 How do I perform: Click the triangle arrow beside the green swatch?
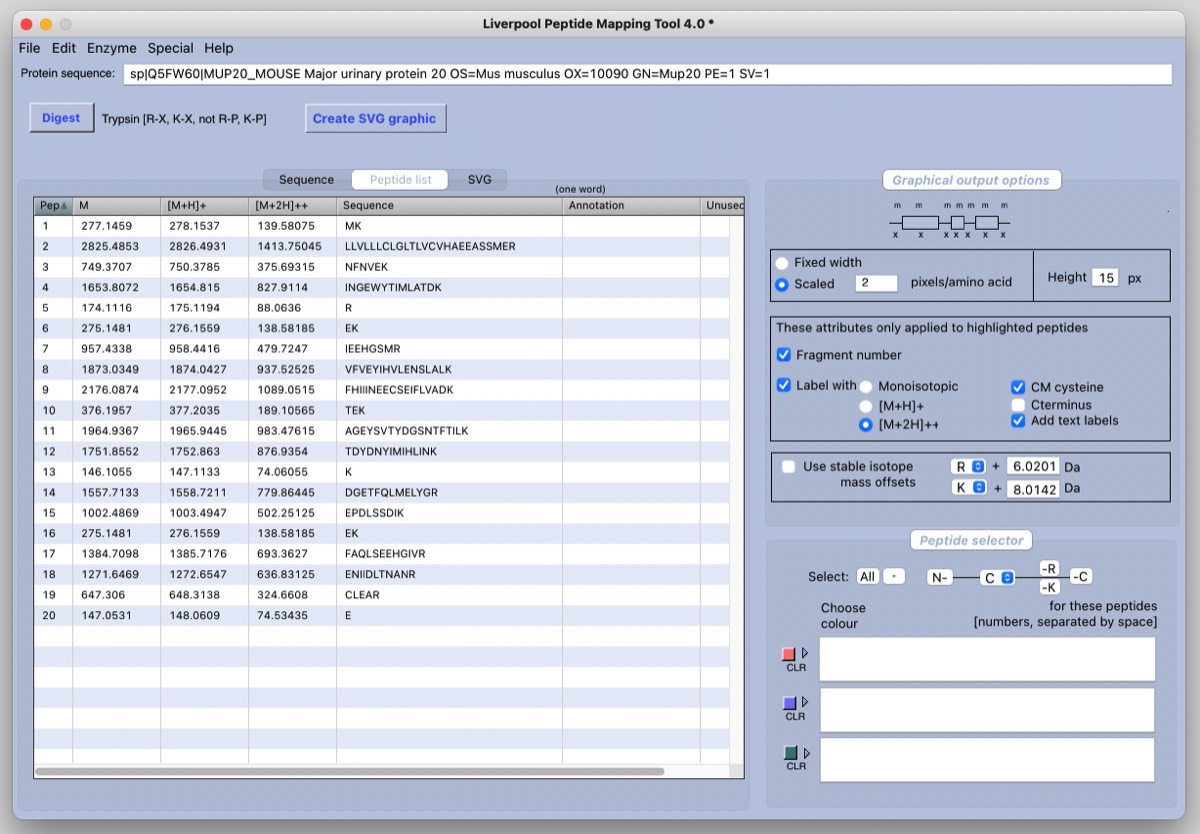coord(805,752)
